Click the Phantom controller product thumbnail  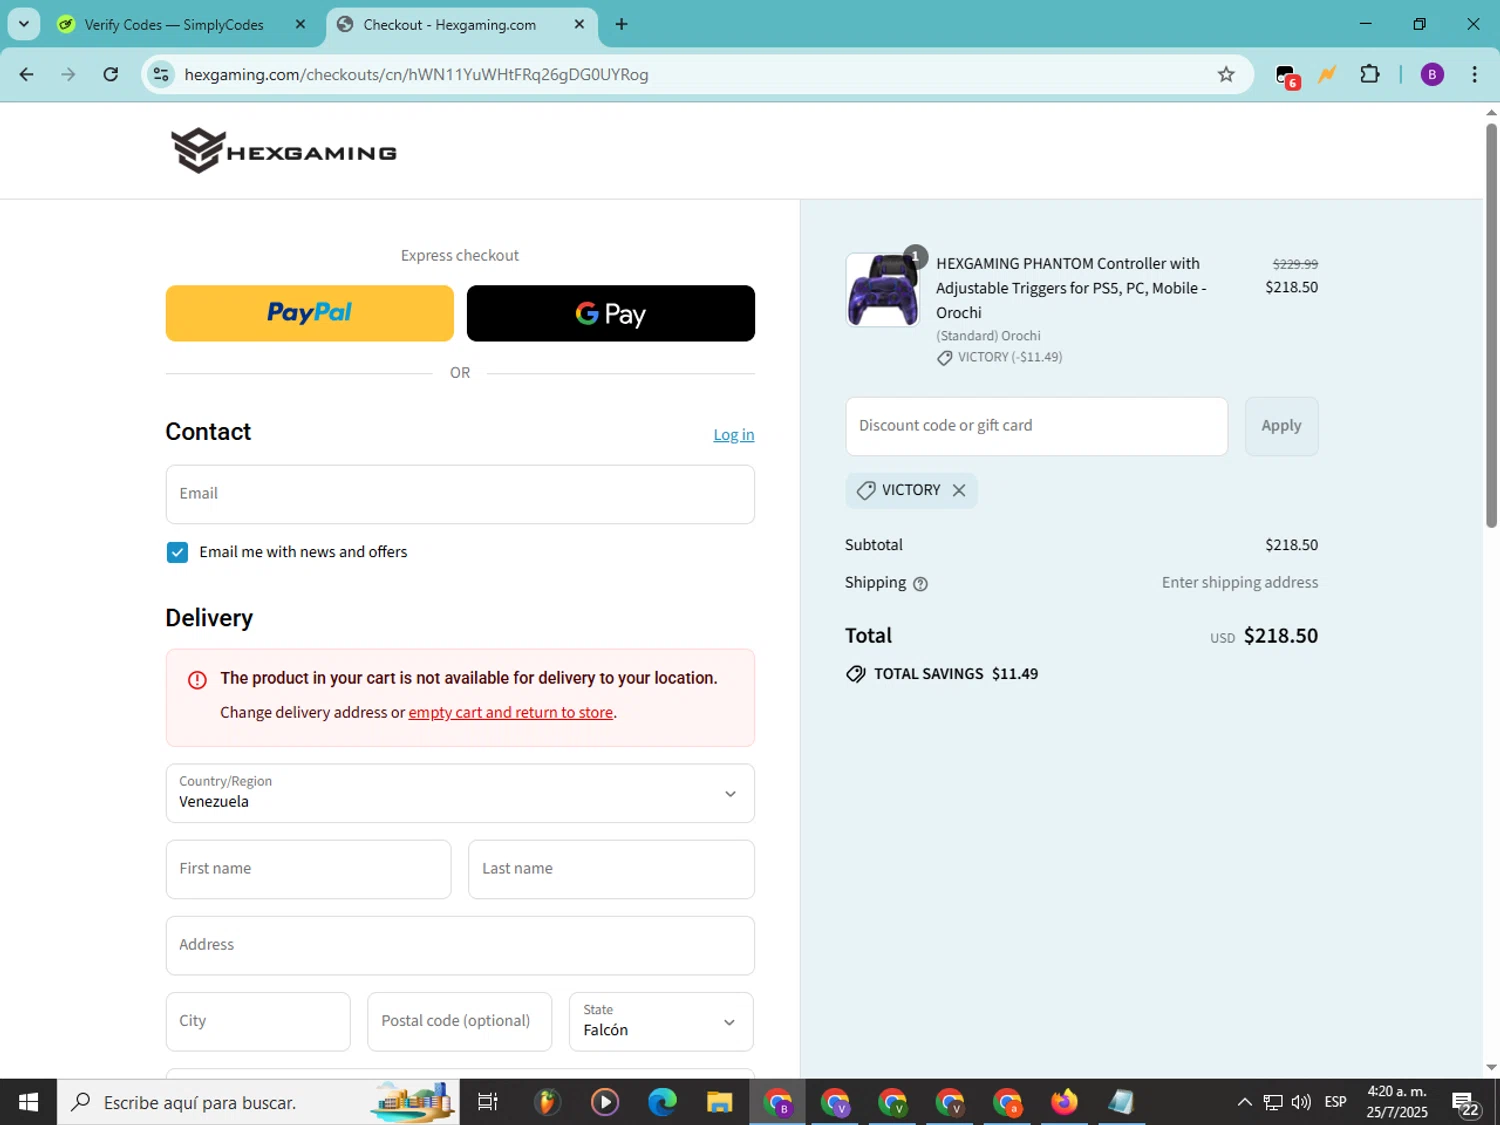(882, 290)
